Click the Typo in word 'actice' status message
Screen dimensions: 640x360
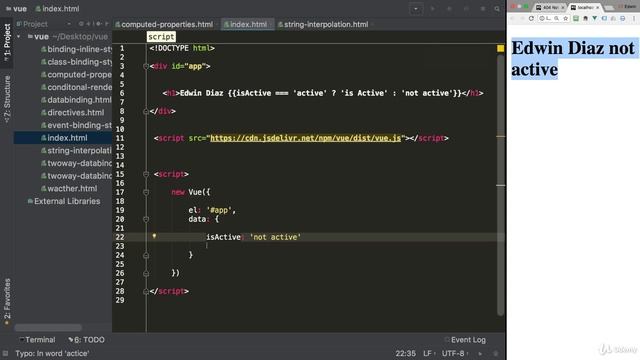coord(52,353)
